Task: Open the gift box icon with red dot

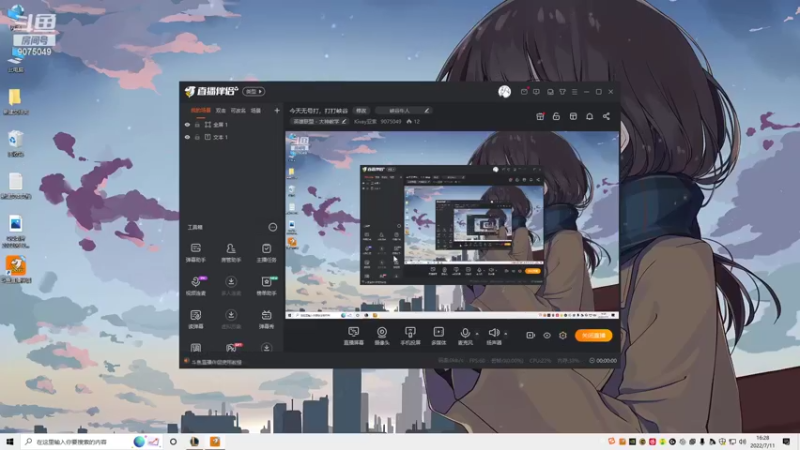Action: click(x=540, y=116)
